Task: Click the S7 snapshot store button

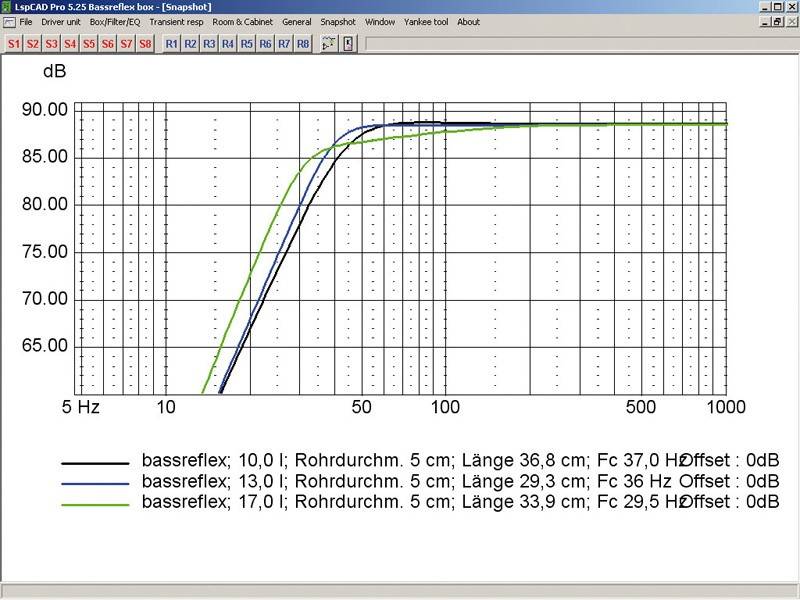Action: tap(127, 44)
